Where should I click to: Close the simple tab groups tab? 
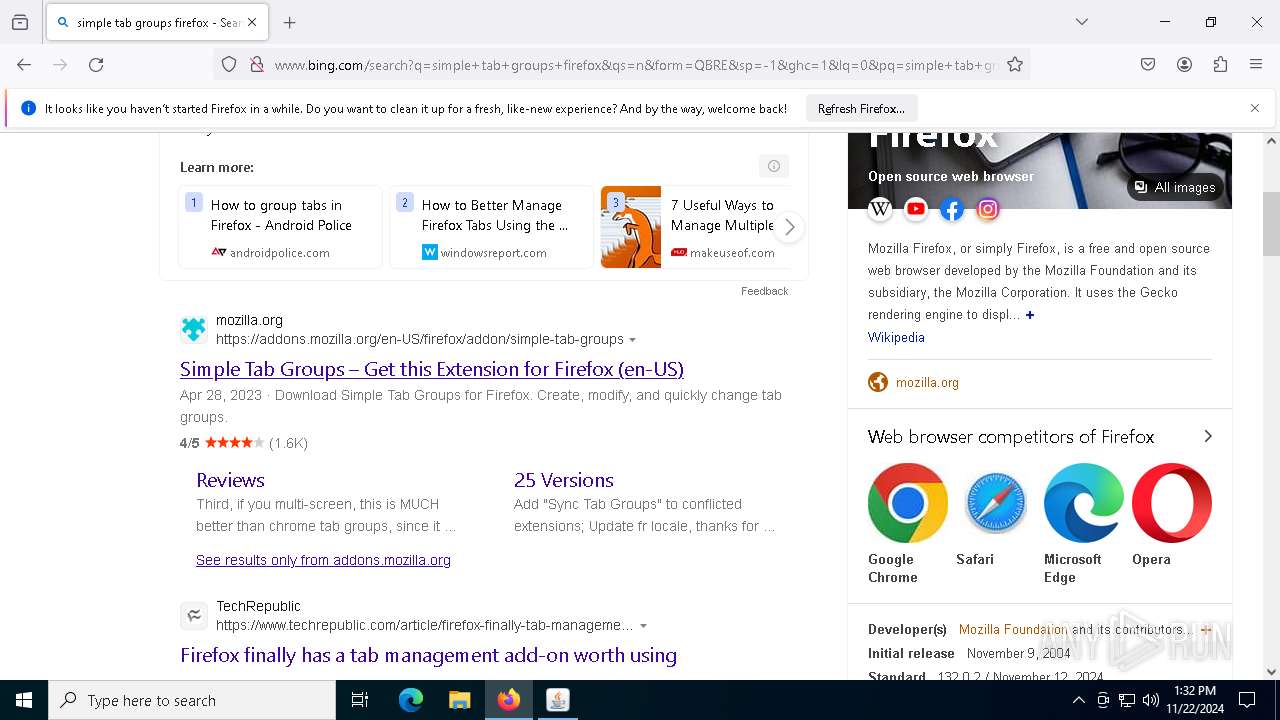(252, 22)
